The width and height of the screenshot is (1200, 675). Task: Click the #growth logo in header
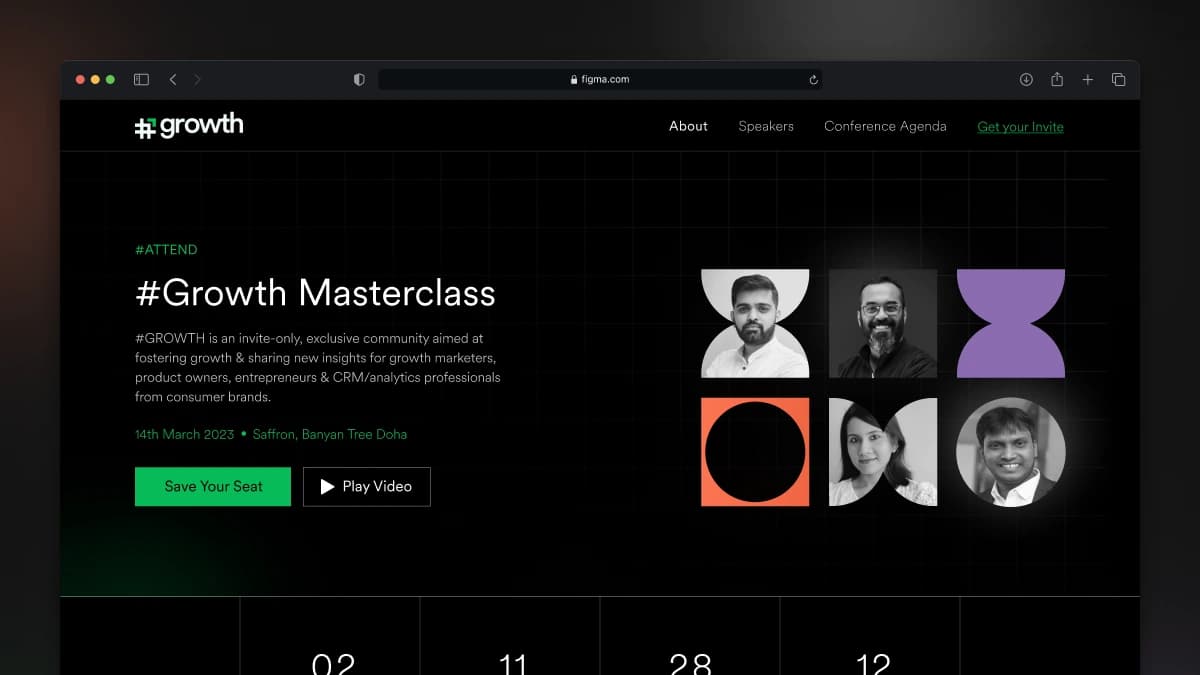pyautogui.click(x=189, y=126)
